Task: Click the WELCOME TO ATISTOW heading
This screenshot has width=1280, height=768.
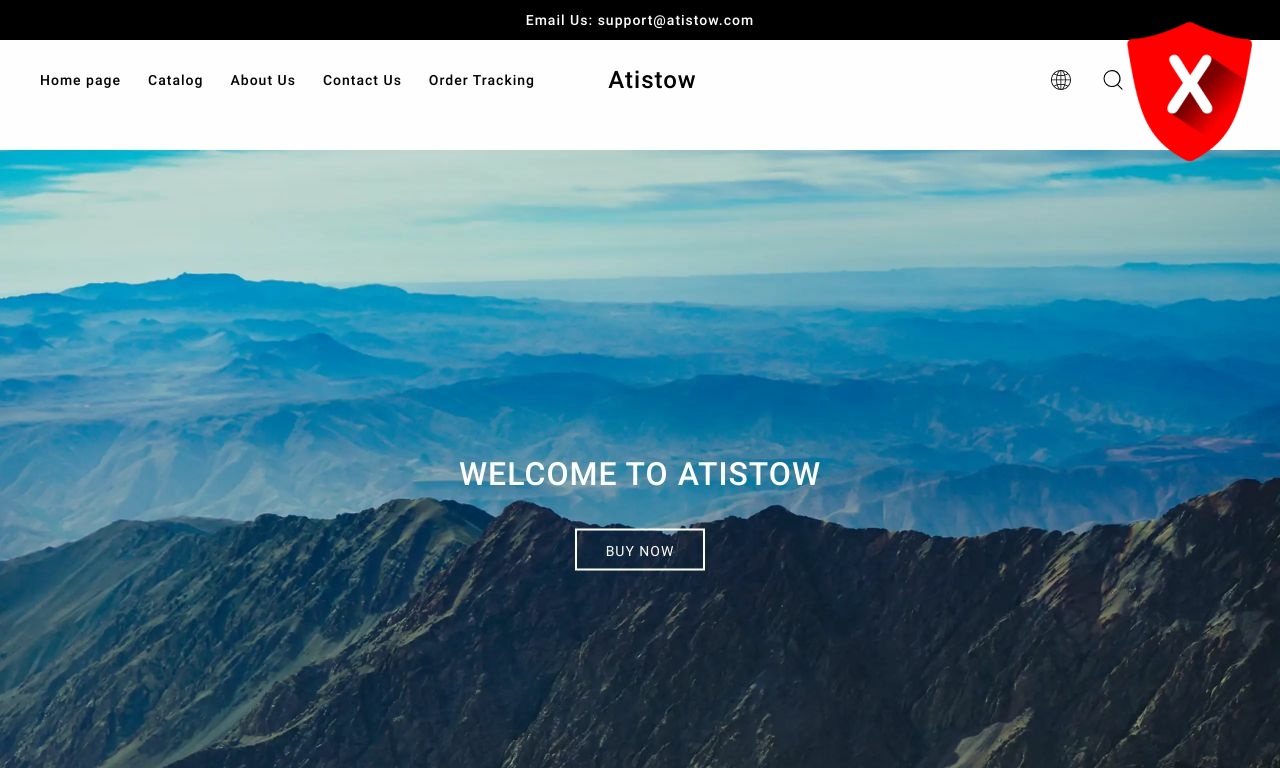Action: 640,473
